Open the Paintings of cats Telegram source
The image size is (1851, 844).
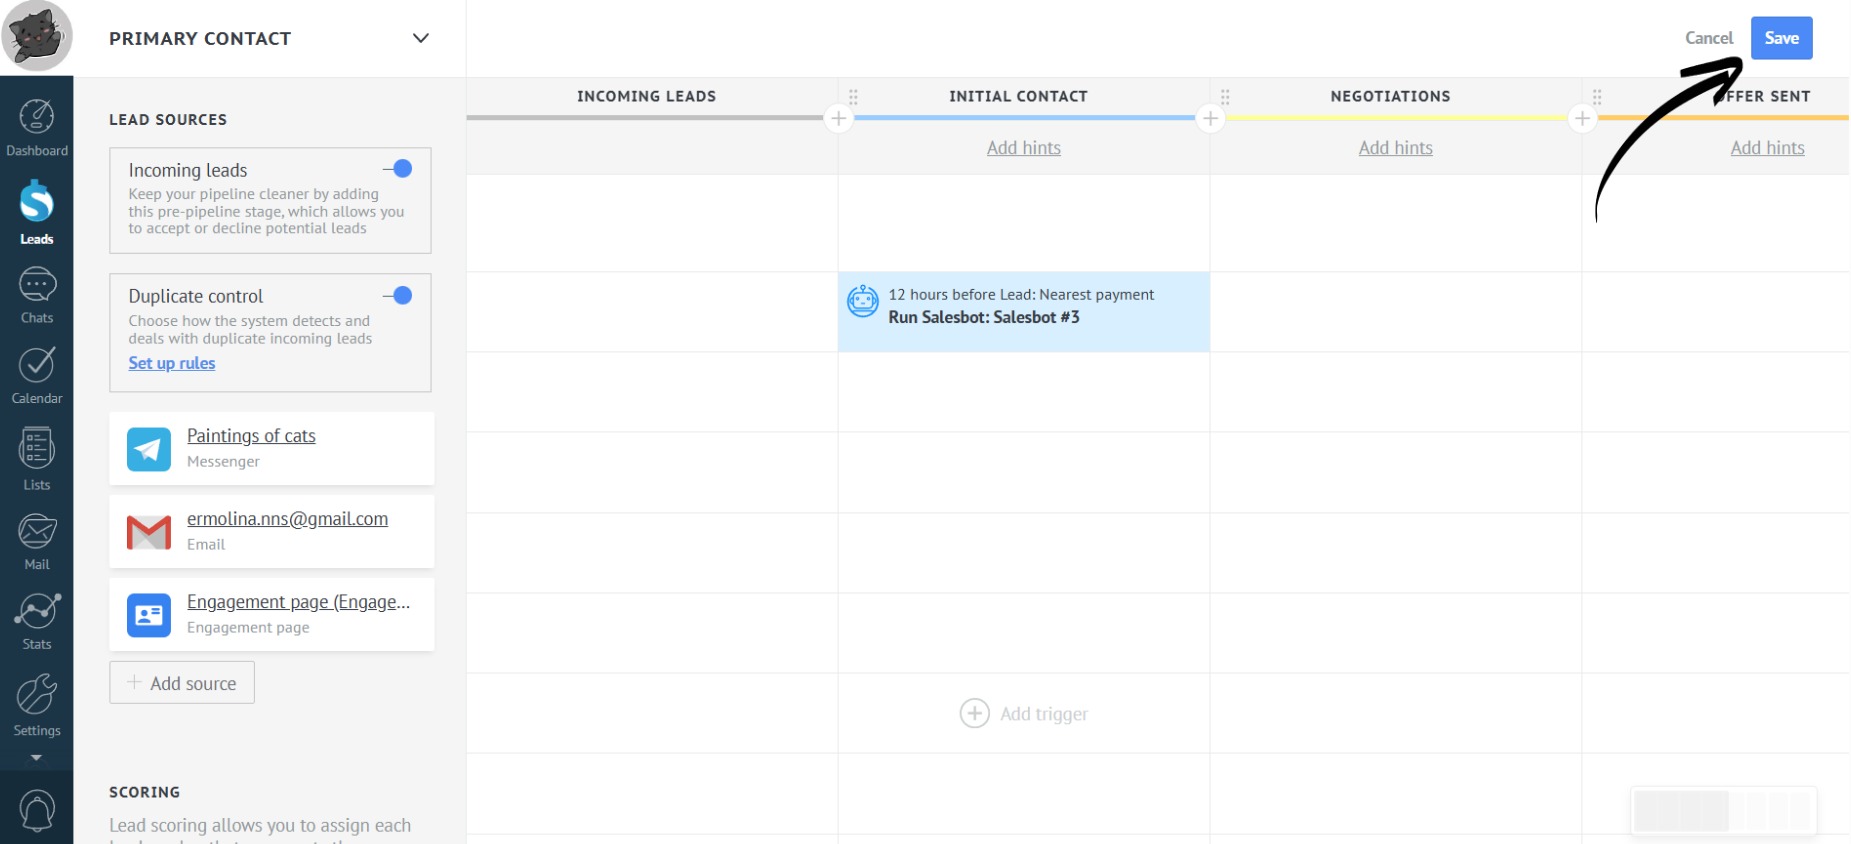(251, 437)
